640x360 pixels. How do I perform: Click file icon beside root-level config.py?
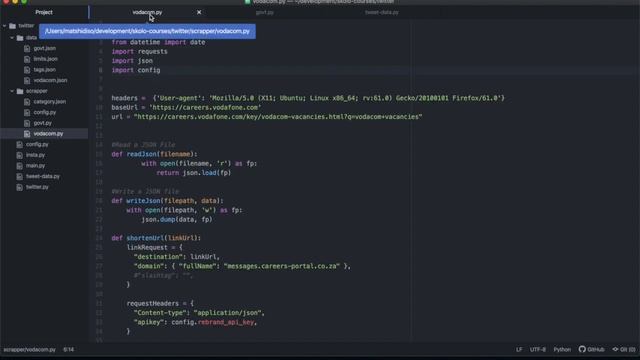click(20, 144)
